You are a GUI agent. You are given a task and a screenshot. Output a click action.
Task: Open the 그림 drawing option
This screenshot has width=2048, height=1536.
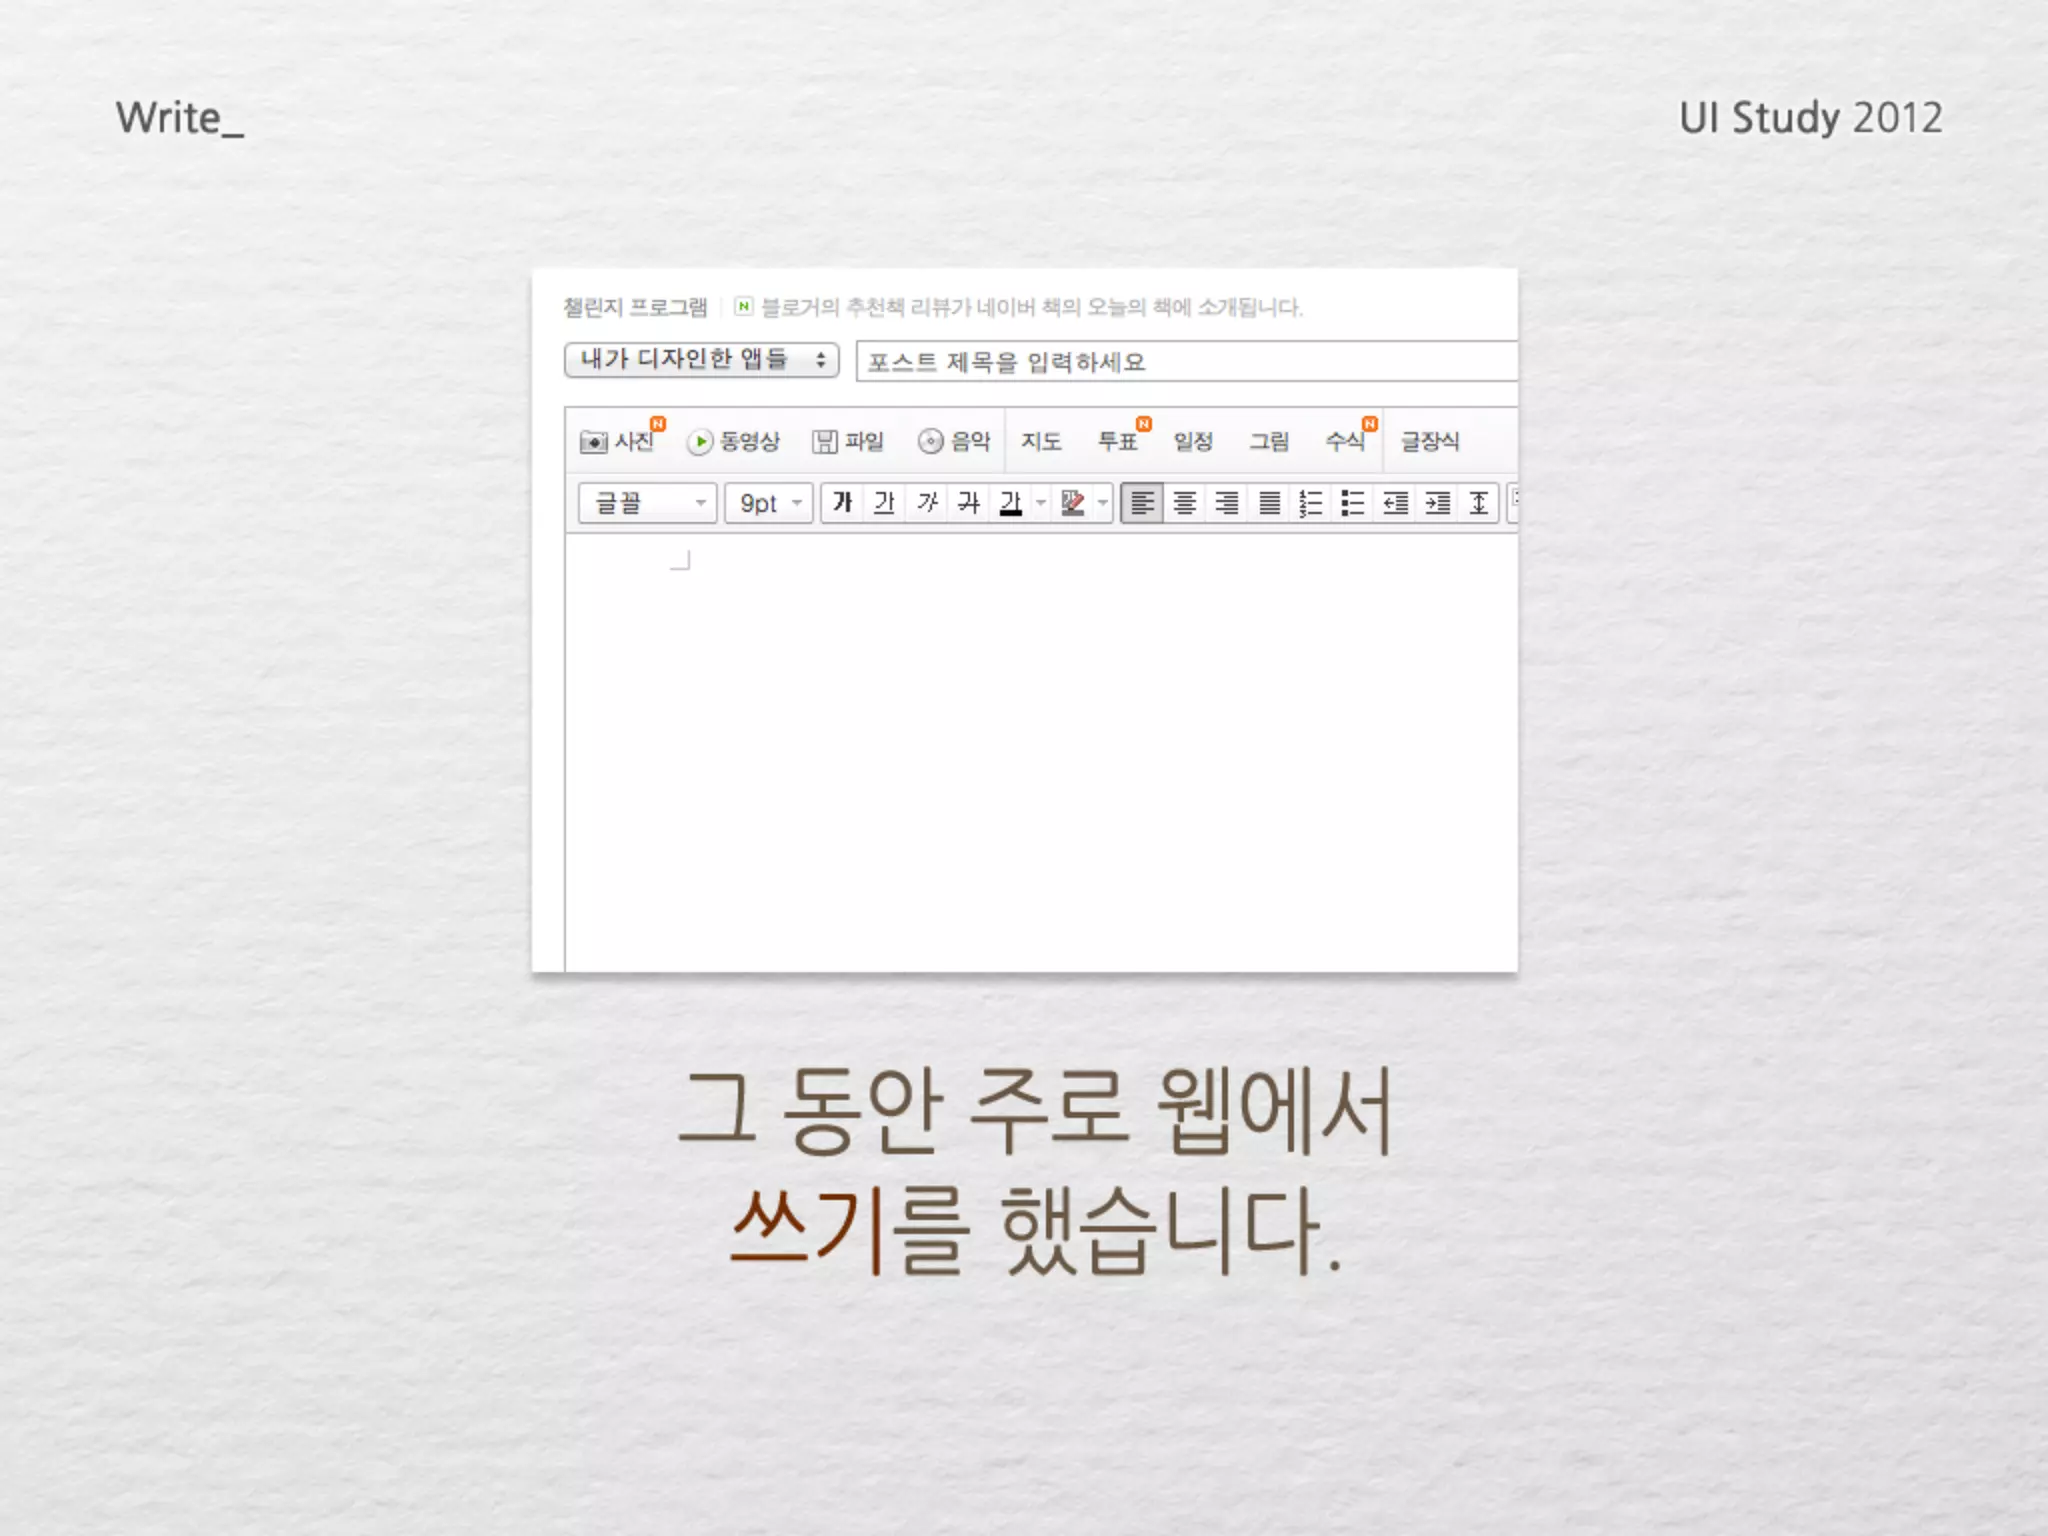tap(1269, 441)
